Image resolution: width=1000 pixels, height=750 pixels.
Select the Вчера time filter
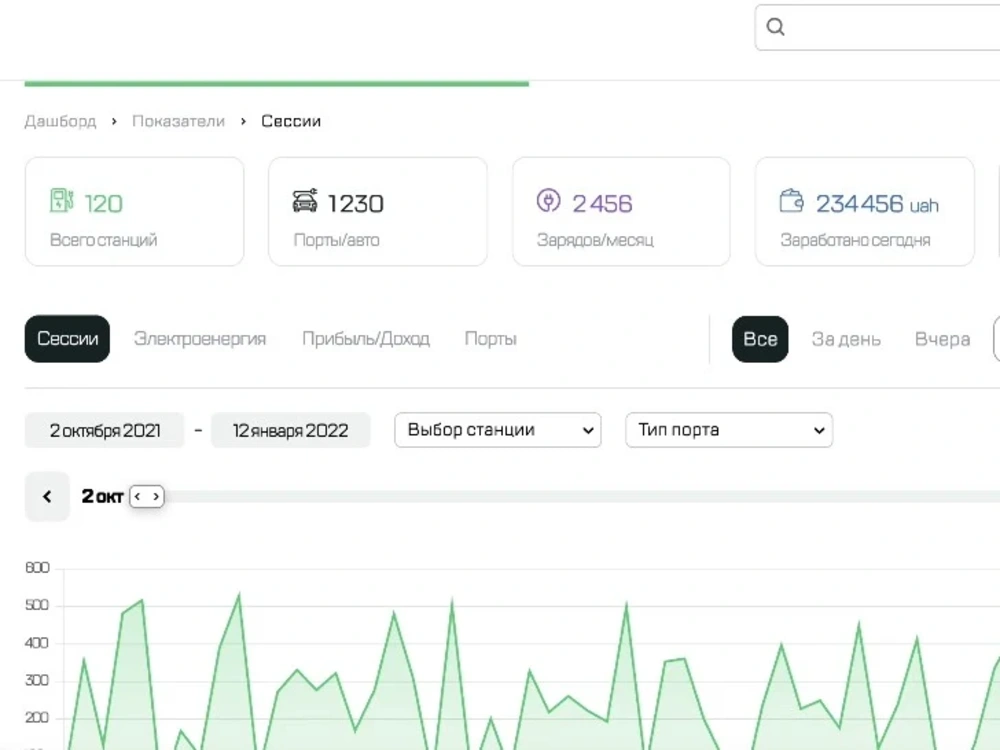[941, 339]
